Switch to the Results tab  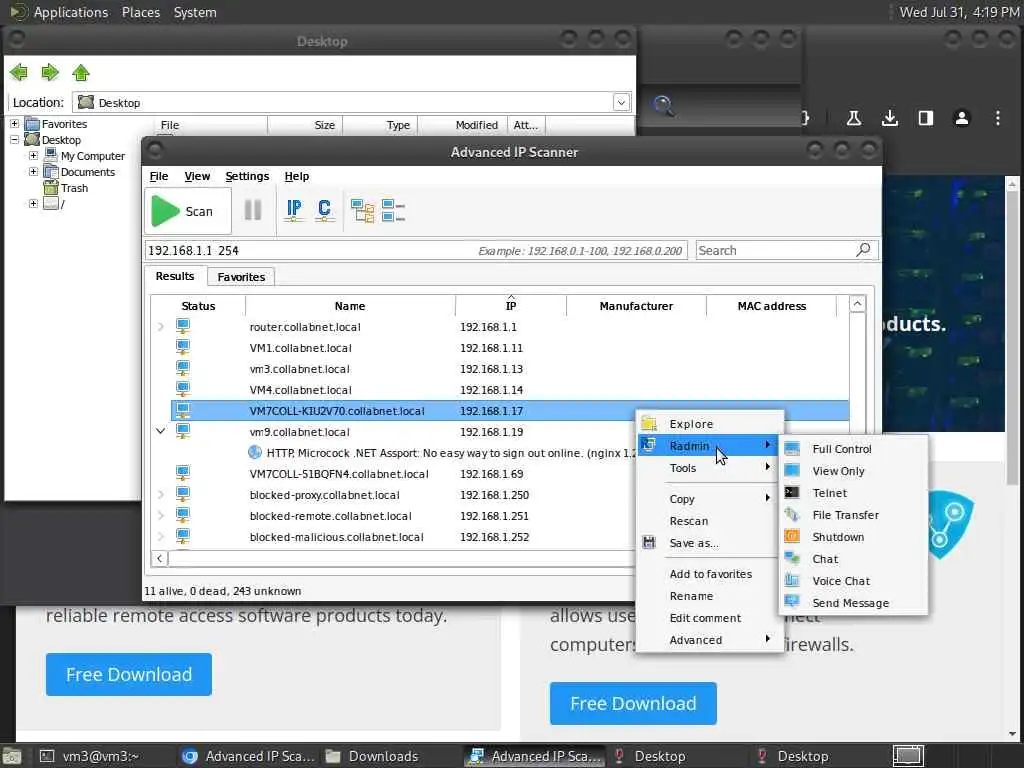(174, 276)
